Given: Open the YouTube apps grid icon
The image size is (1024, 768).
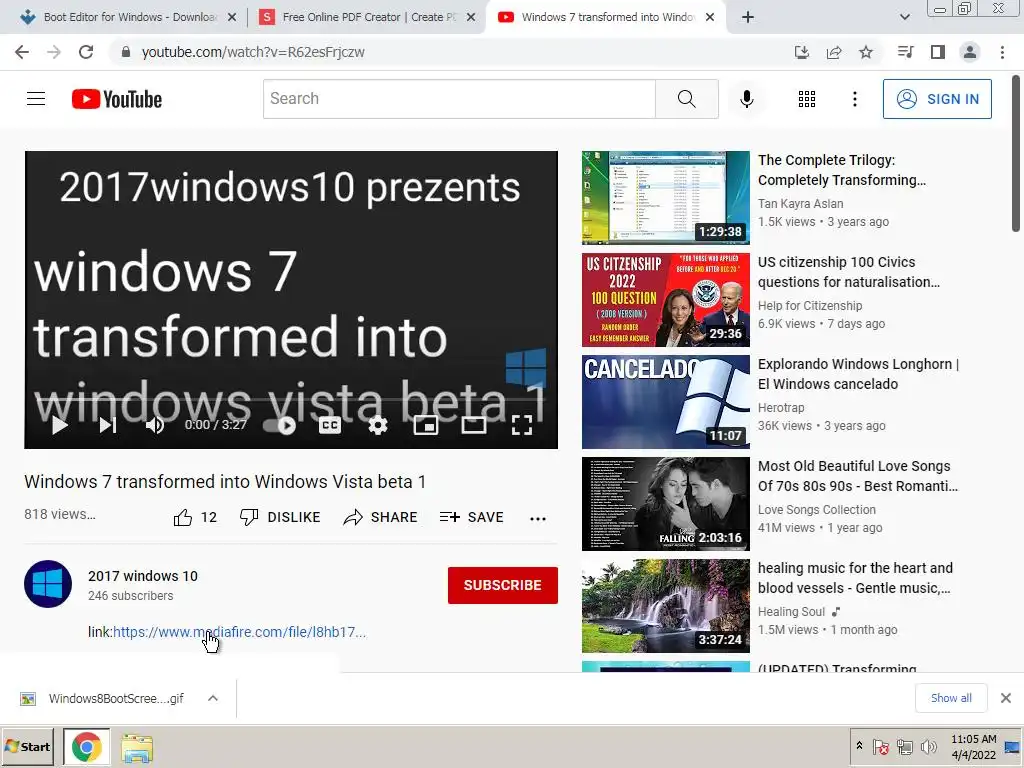Looking at the screenshot, I should coord(807,99).
